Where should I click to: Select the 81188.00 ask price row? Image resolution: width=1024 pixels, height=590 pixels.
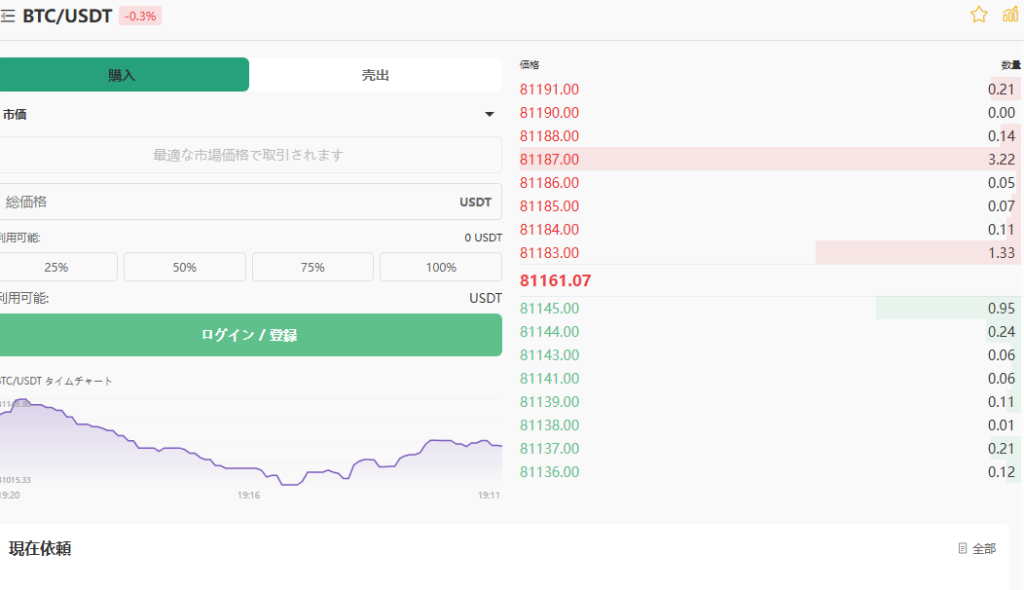coord(769,136)
